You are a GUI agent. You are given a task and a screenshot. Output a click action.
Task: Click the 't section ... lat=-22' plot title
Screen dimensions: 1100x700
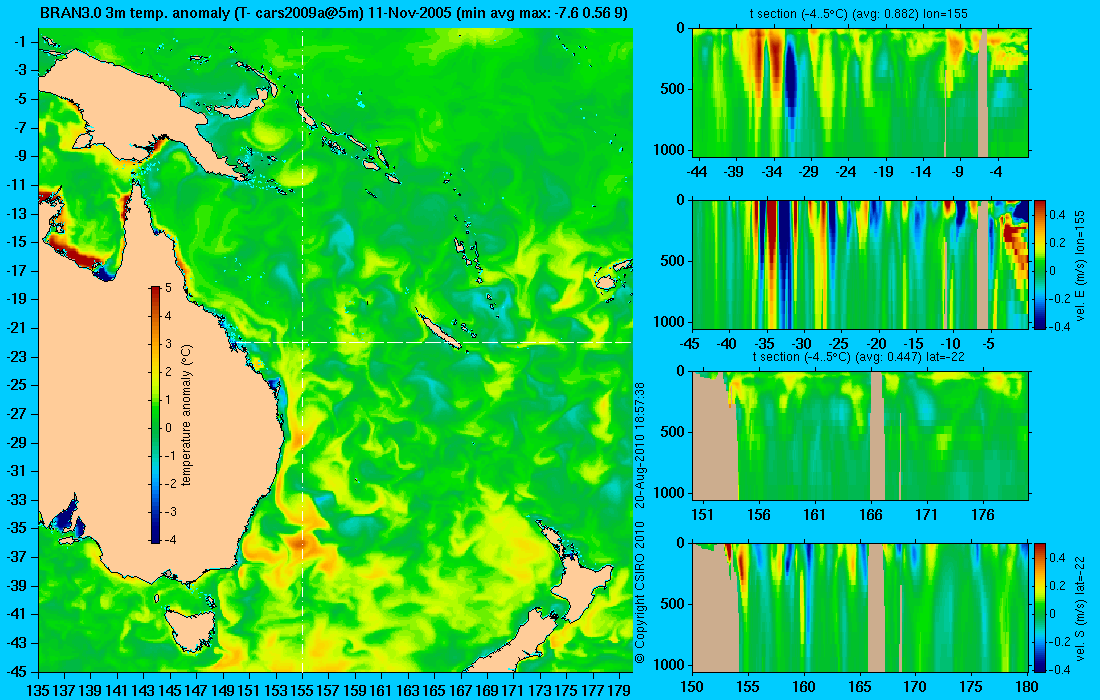859,357
